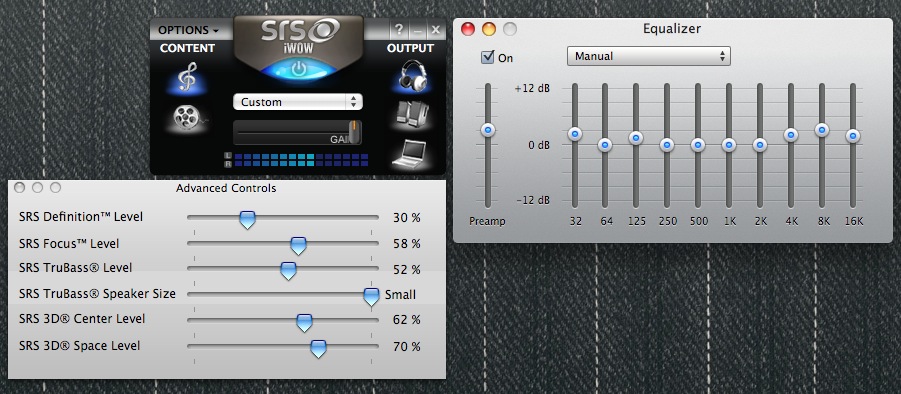This screenshot has width=901, height=394.
Task: Click the 1K band slider knob
Action: [x=729, y=145]
